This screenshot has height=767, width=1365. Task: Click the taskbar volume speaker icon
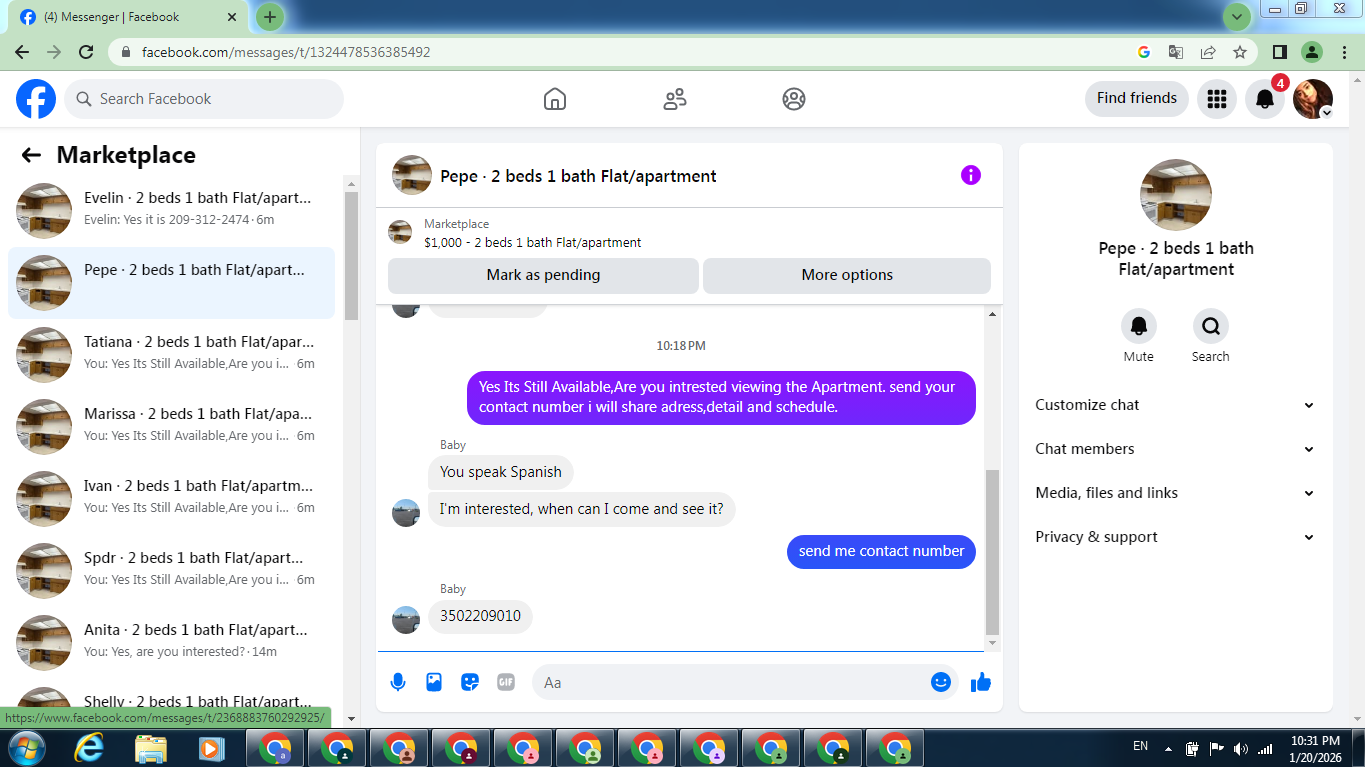pos(1241,748)
